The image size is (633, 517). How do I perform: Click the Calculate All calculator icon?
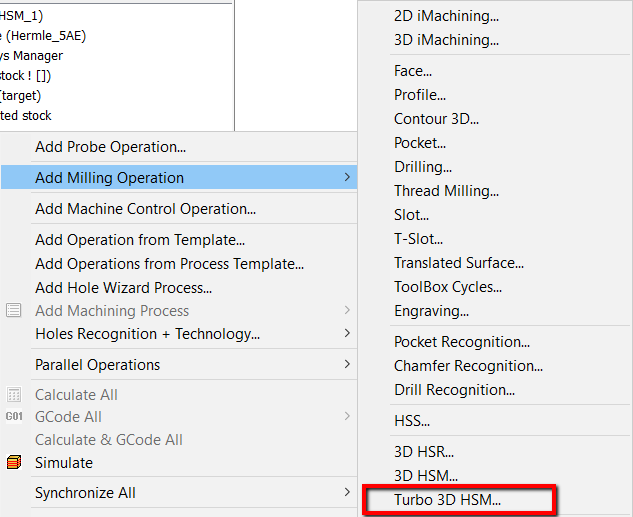coord(14,395)
